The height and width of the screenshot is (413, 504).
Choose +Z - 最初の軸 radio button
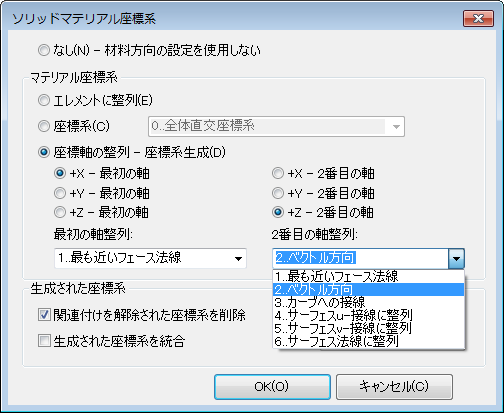(60, 212)
